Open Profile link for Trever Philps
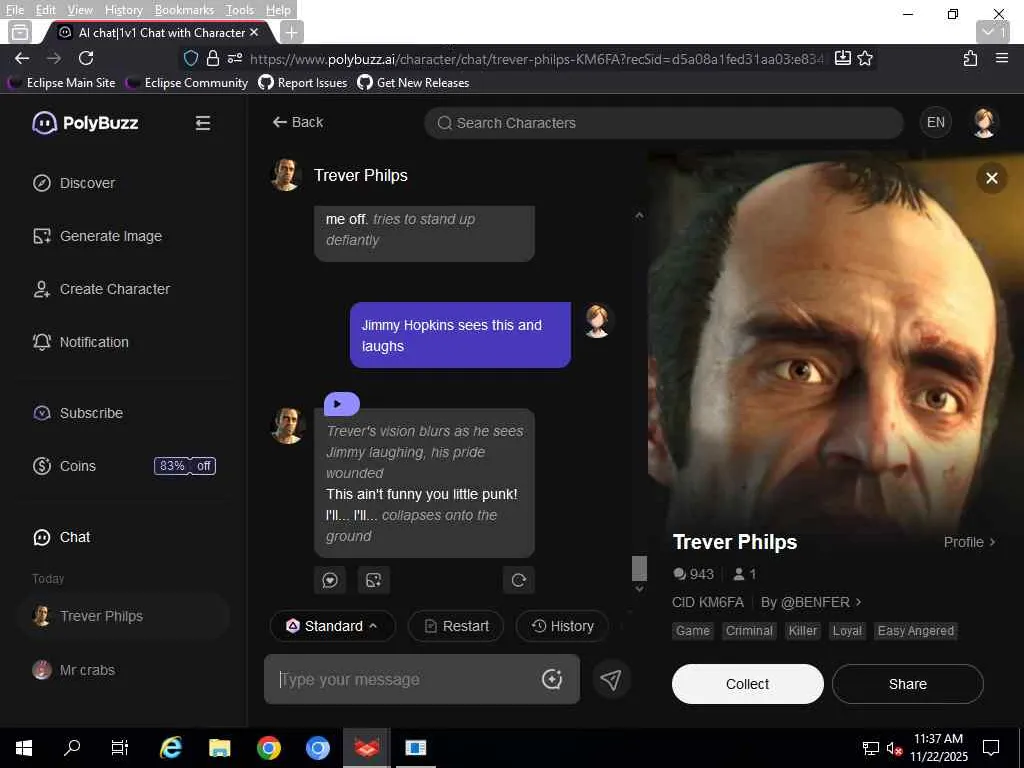 pyautogui.click(x=969, y=542)
